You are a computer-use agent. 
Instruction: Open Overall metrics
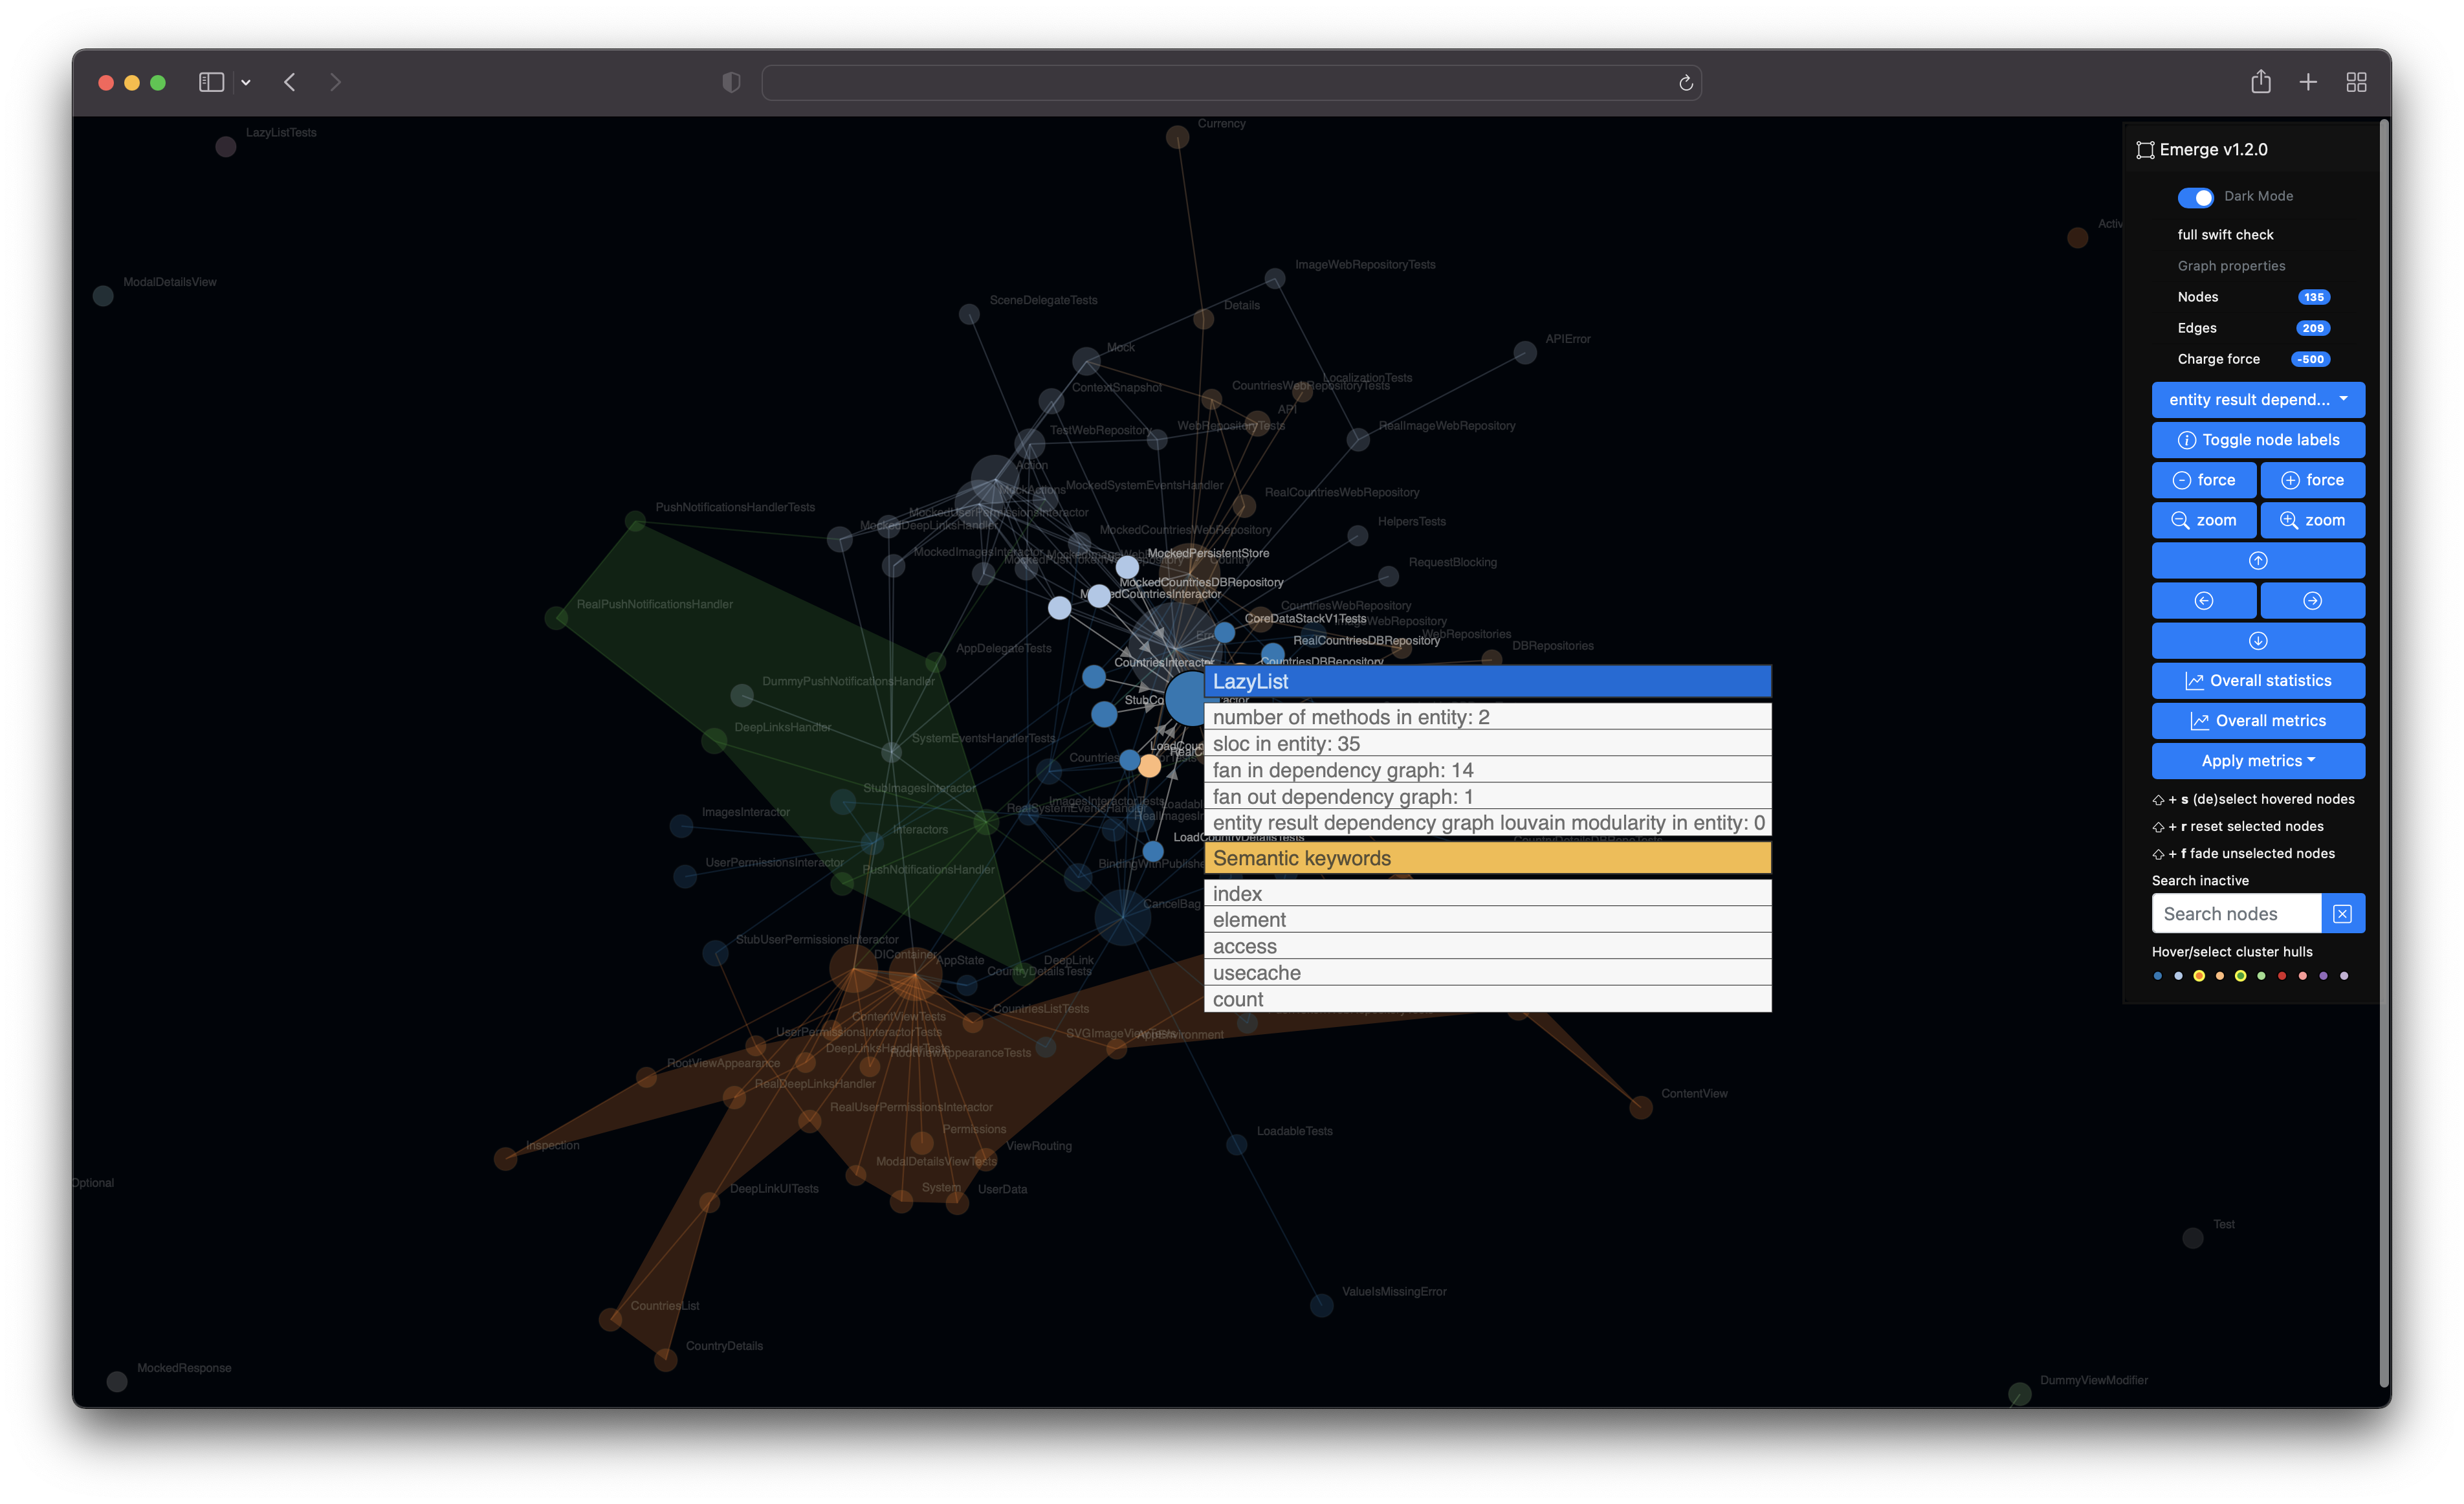click(2258, 720)
